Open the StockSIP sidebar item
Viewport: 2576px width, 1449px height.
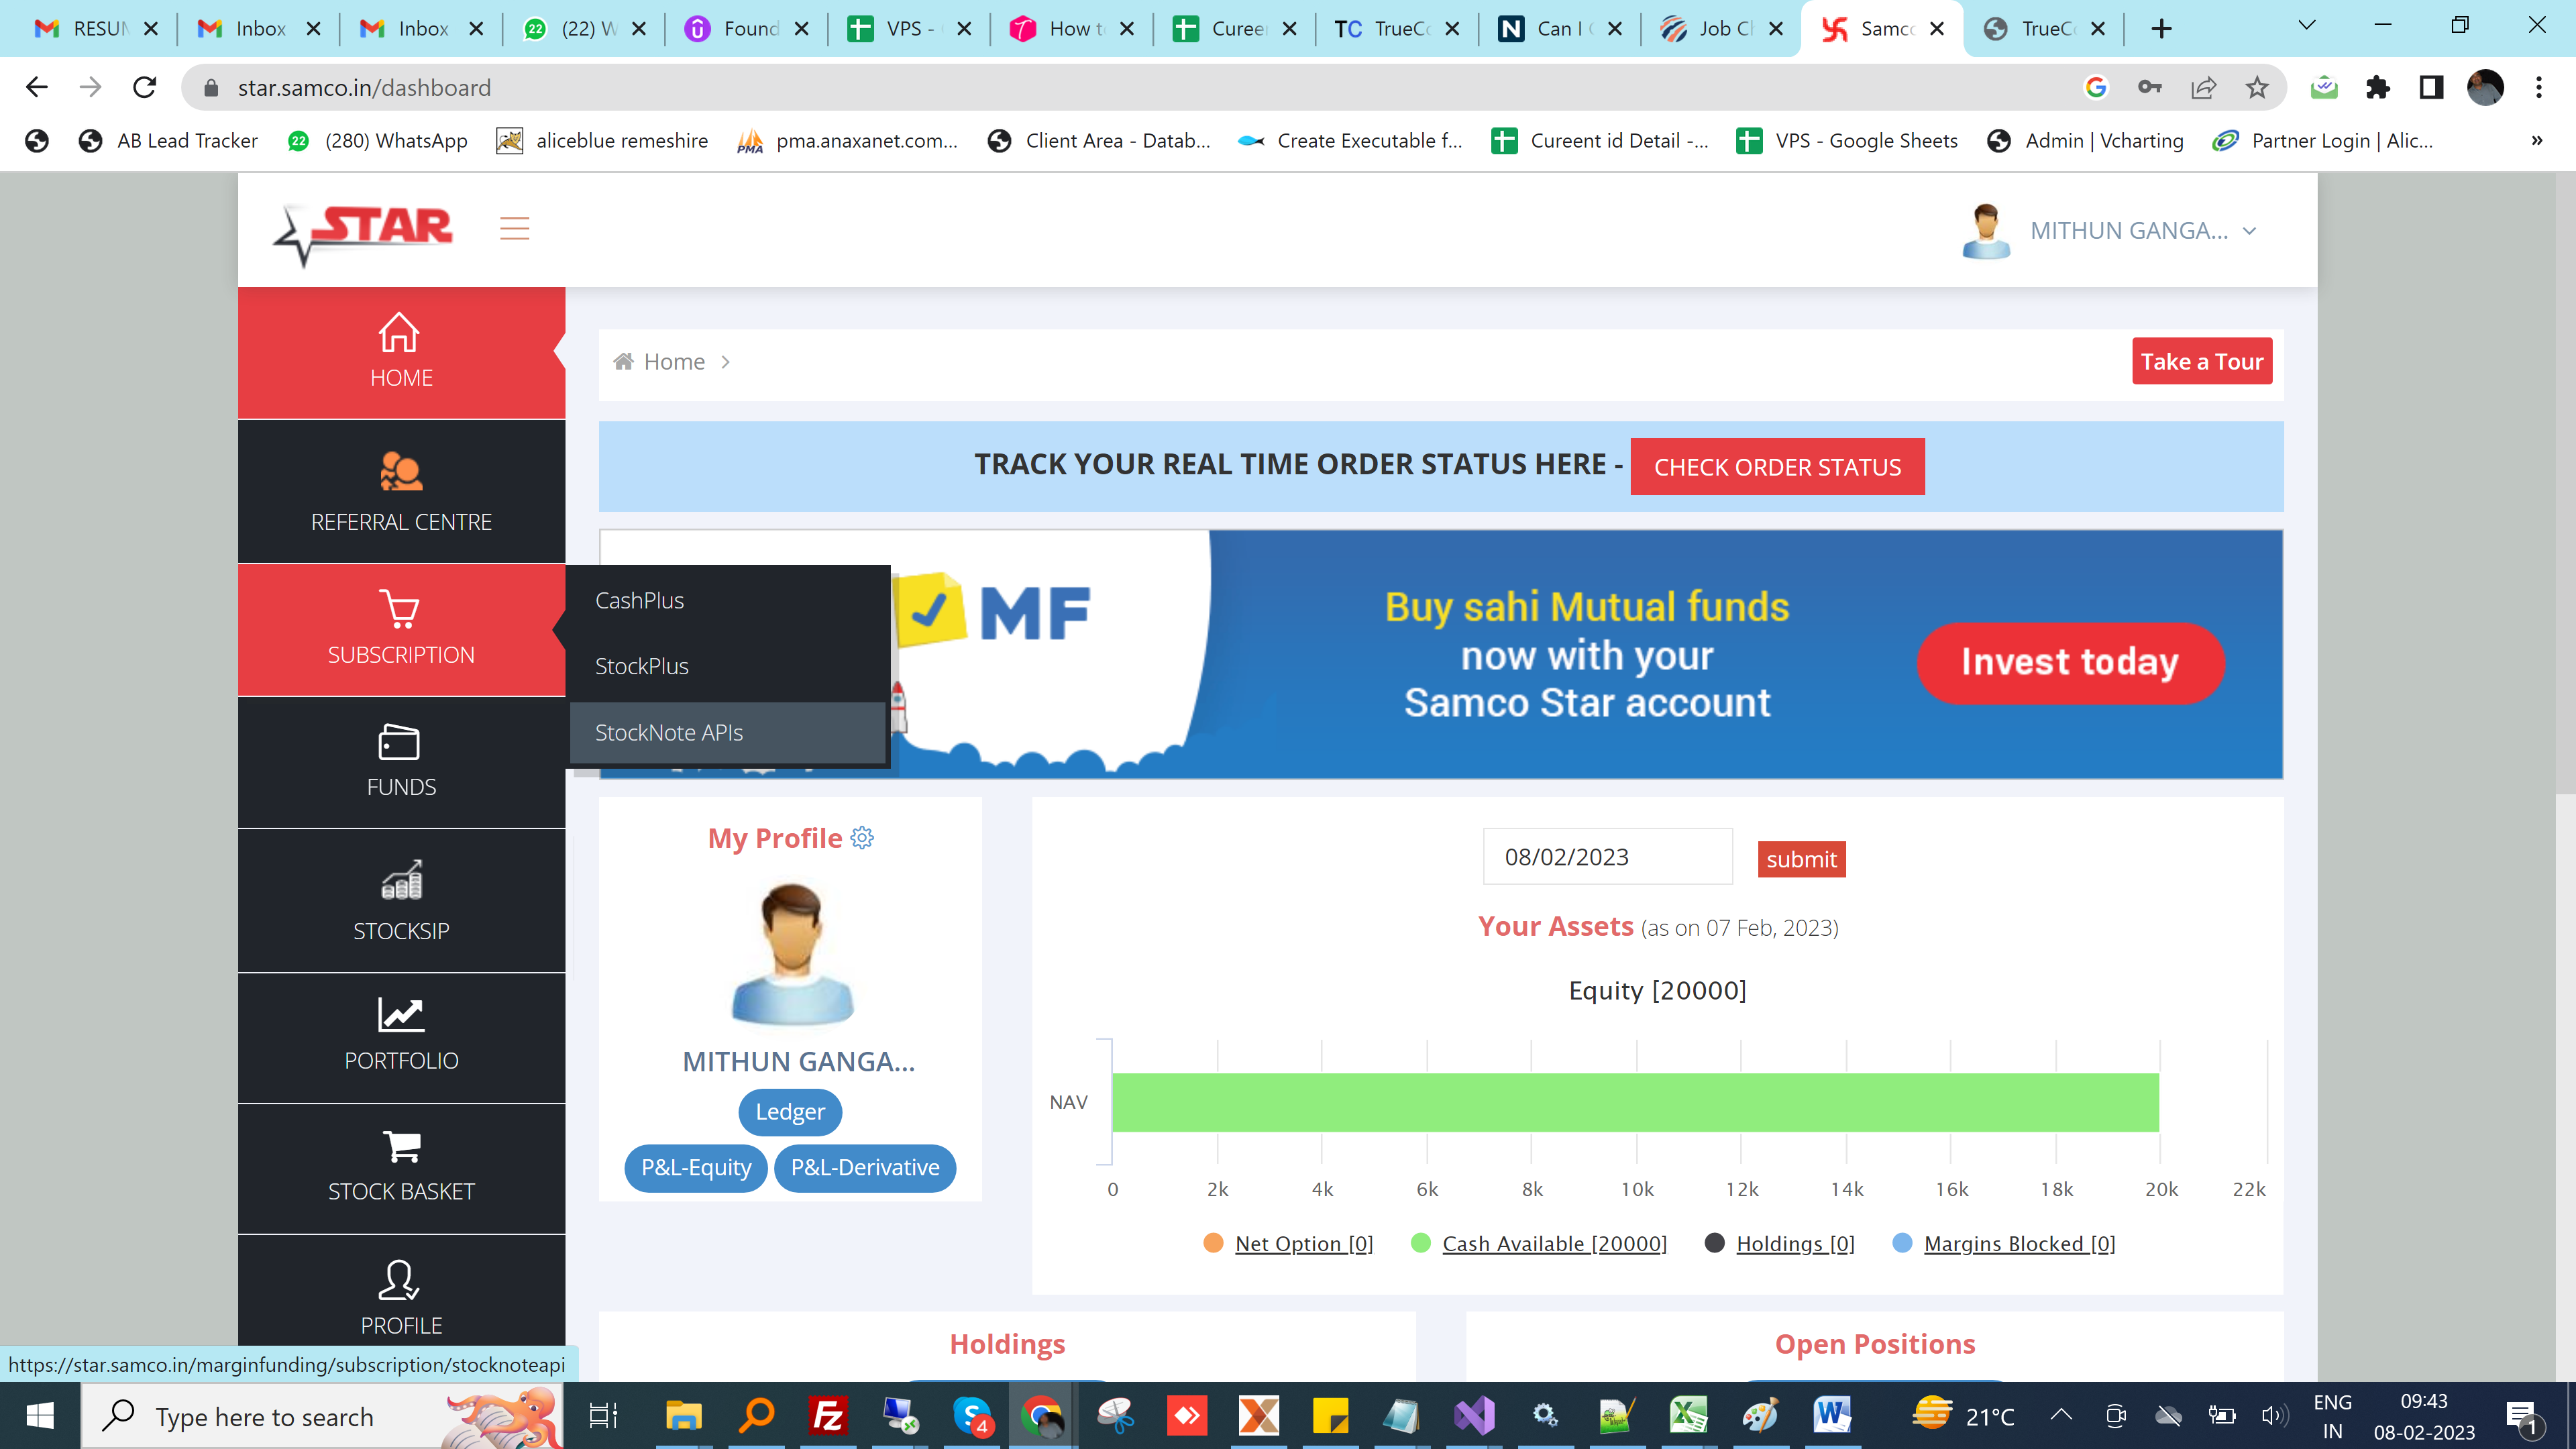tap(401, 900)
